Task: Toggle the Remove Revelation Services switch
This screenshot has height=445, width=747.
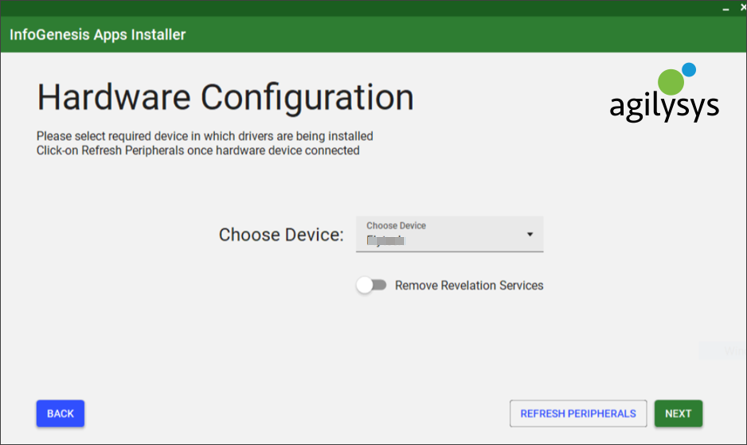Action: (x=372, y=285)
